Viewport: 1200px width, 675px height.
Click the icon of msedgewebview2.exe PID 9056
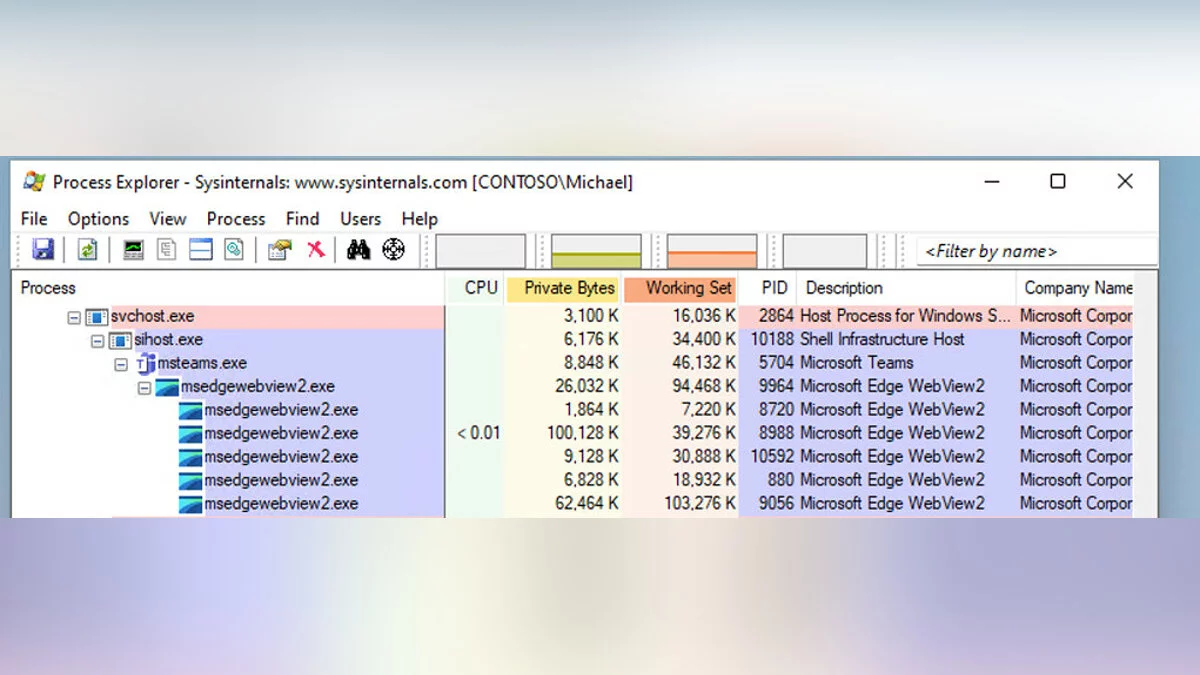point(191,504)
